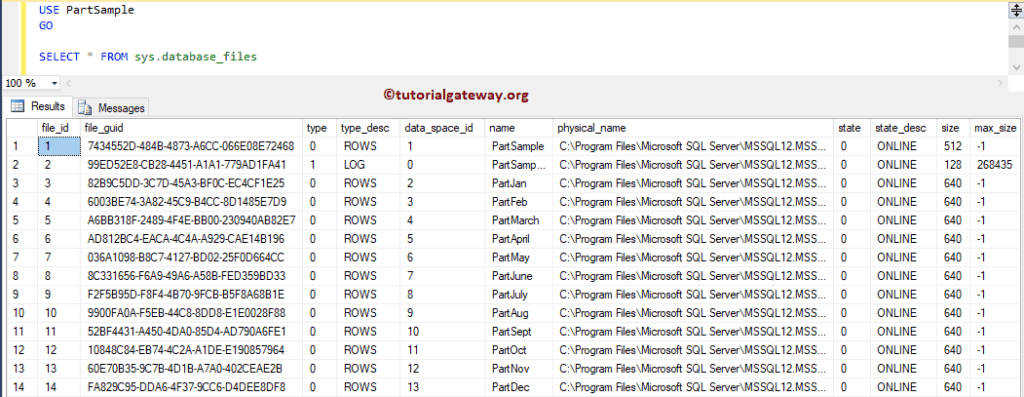Switch to the Messages tab

click(111, 108)
